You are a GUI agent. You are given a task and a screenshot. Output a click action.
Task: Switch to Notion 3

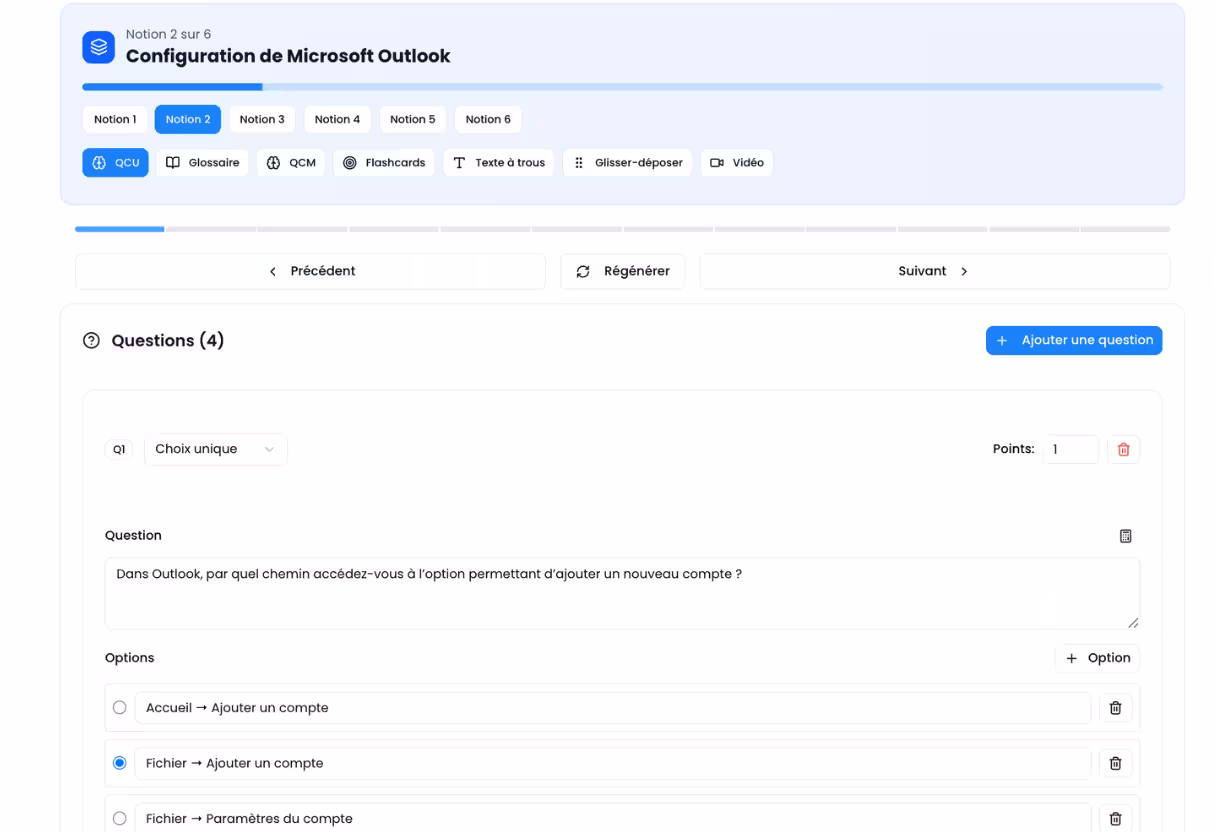(262, 120)
